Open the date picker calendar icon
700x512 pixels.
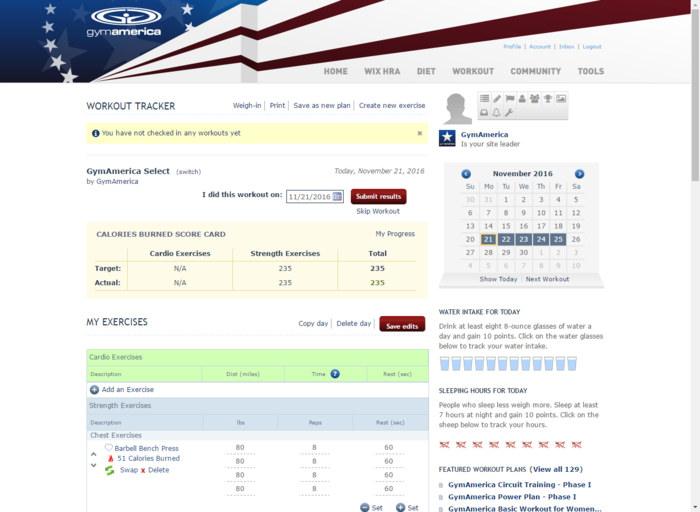point(337,196)
